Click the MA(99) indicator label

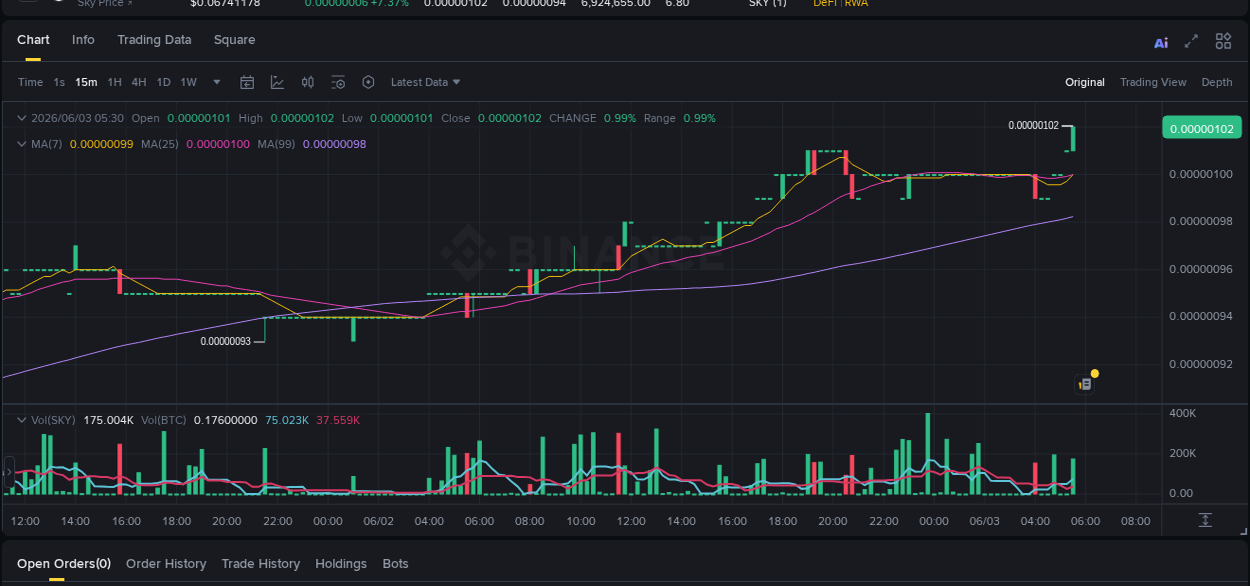coord(276,144)
